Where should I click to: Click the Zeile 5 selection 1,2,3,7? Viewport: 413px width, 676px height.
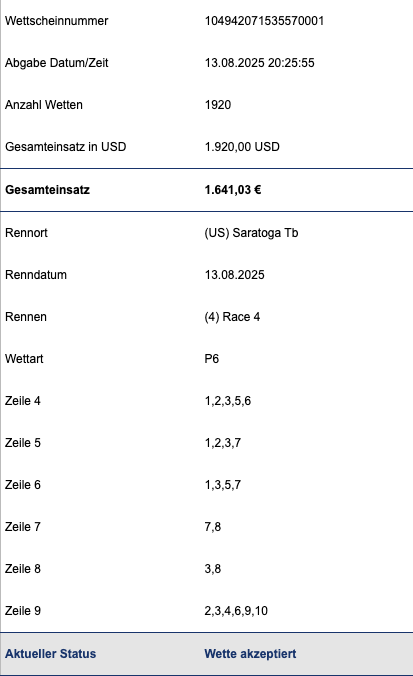pyautogui.click(x=222, y=443)
